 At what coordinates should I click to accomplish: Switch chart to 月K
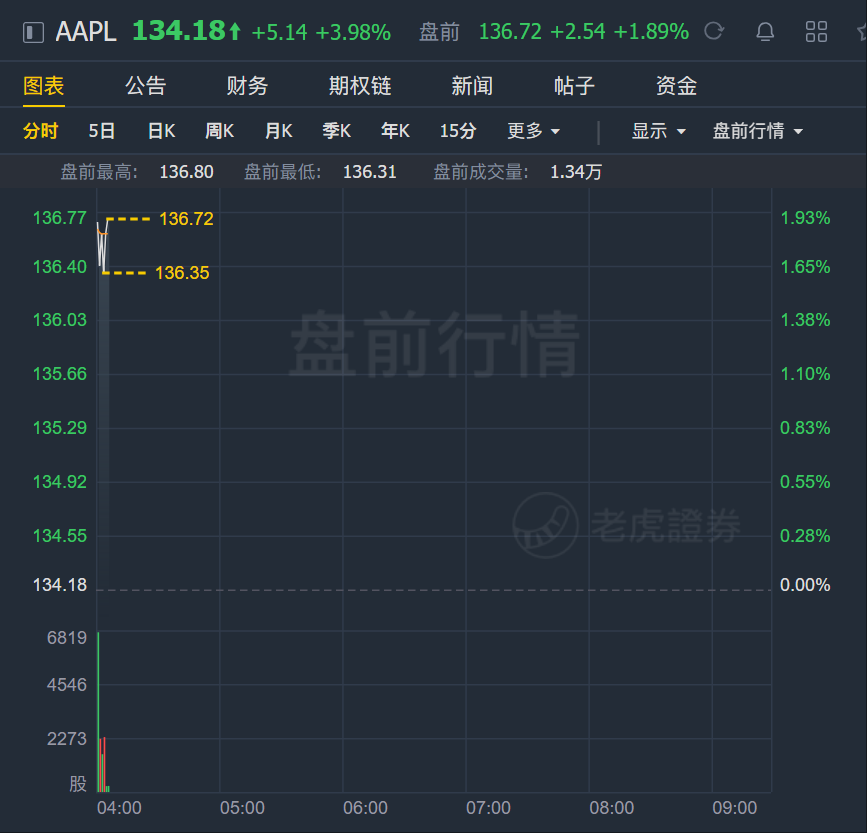[278, 131]
